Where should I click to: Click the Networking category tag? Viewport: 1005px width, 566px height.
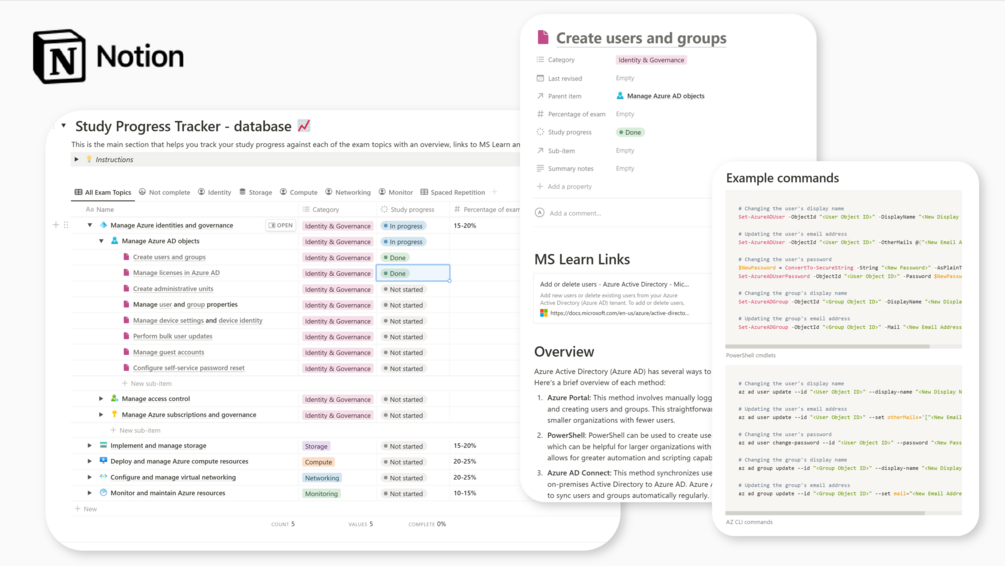coord(322,478)
